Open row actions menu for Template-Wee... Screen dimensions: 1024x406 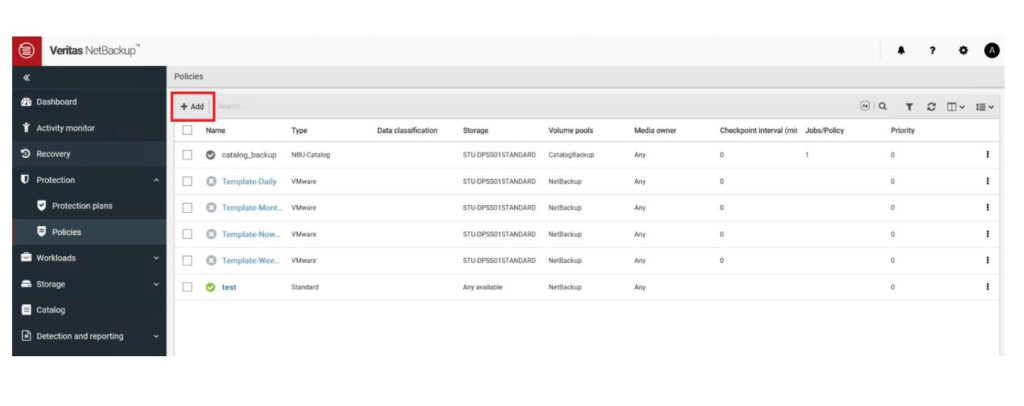(x=987, y=260)
